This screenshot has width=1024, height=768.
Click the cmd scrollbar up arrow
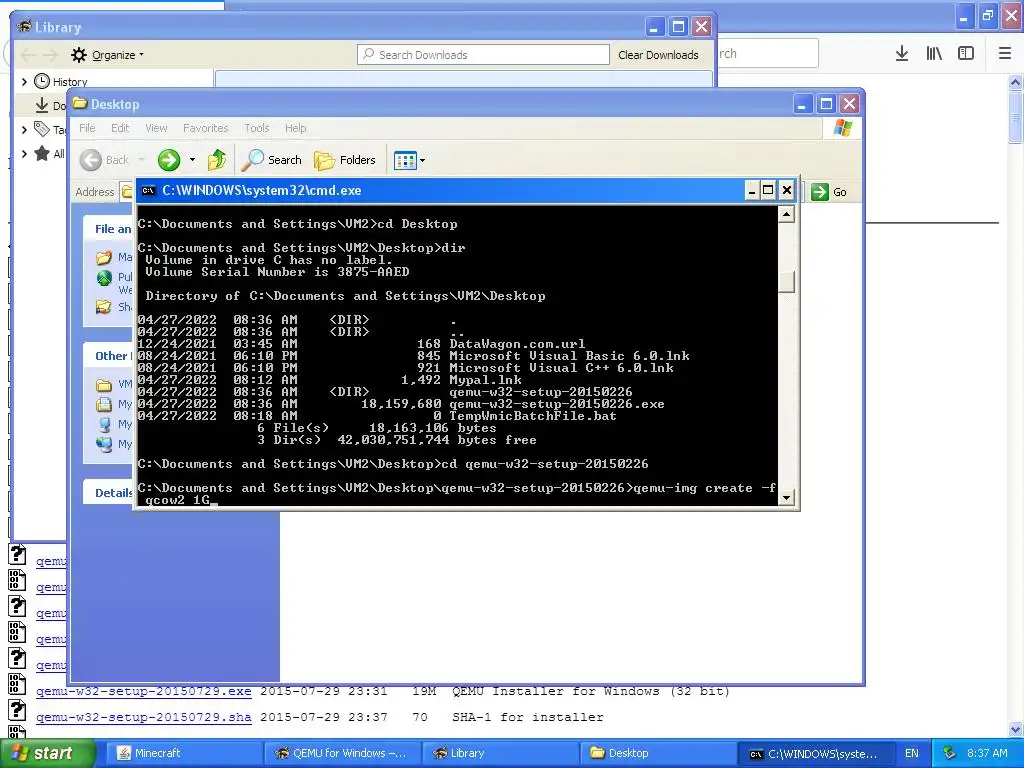click(x=786, y=214)
